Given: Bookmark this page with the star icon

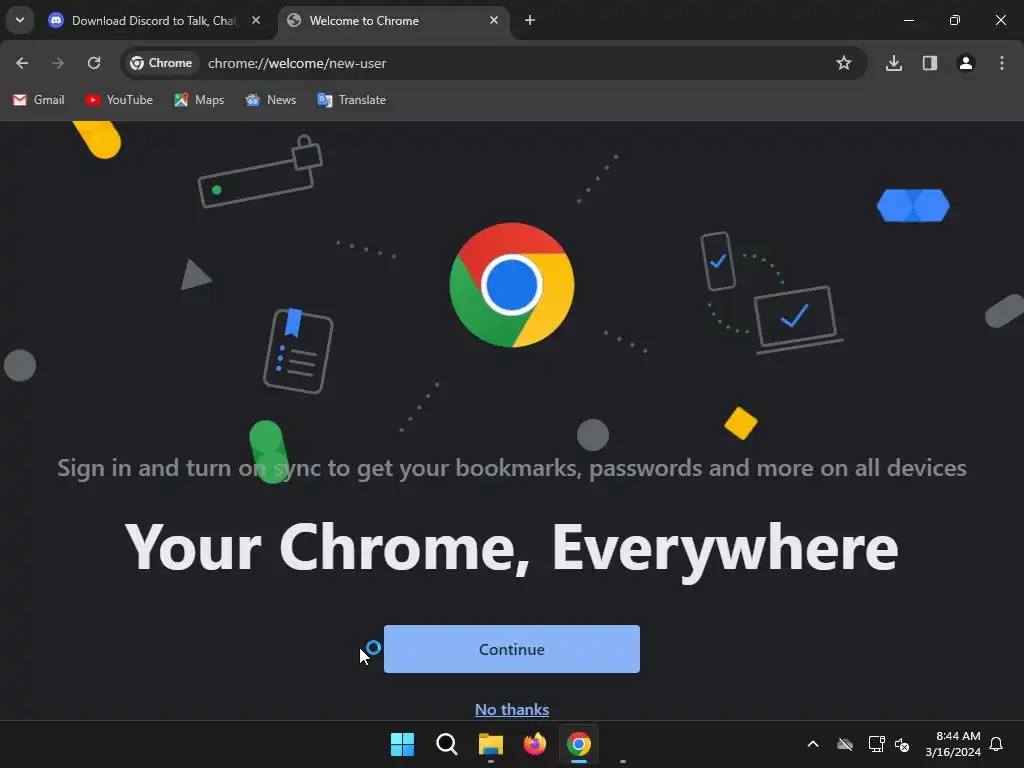Looking at the screenshot, I should point(844,63).
